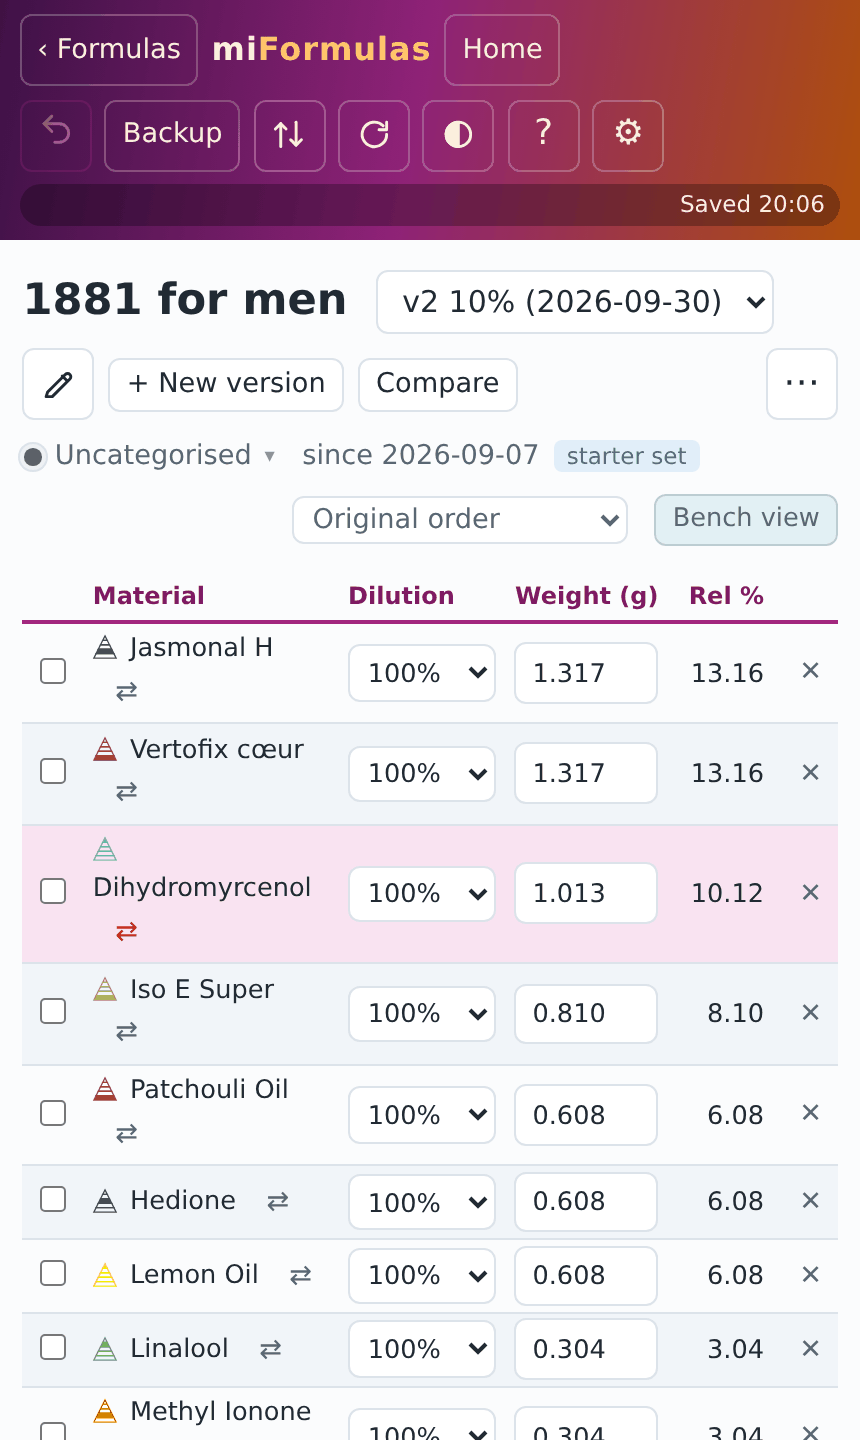Click the undo arrow icon
This screenshot has height=1440, width=860.
[56, 135]
